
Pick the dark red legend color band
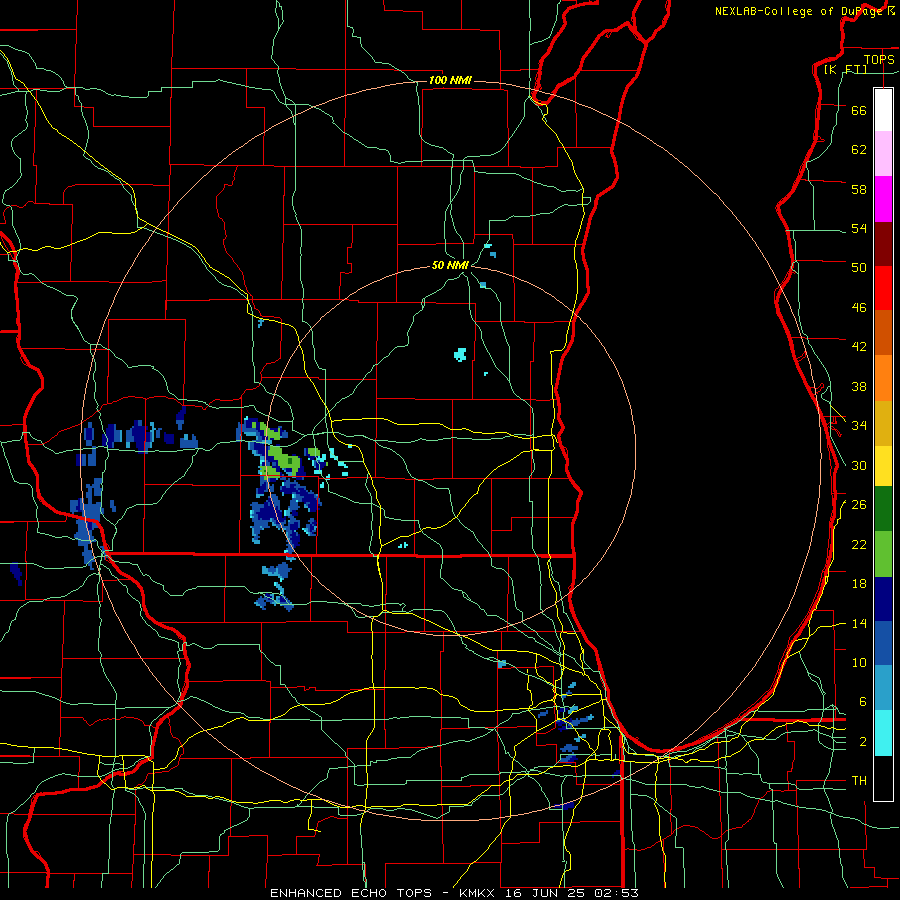(883, 244)
